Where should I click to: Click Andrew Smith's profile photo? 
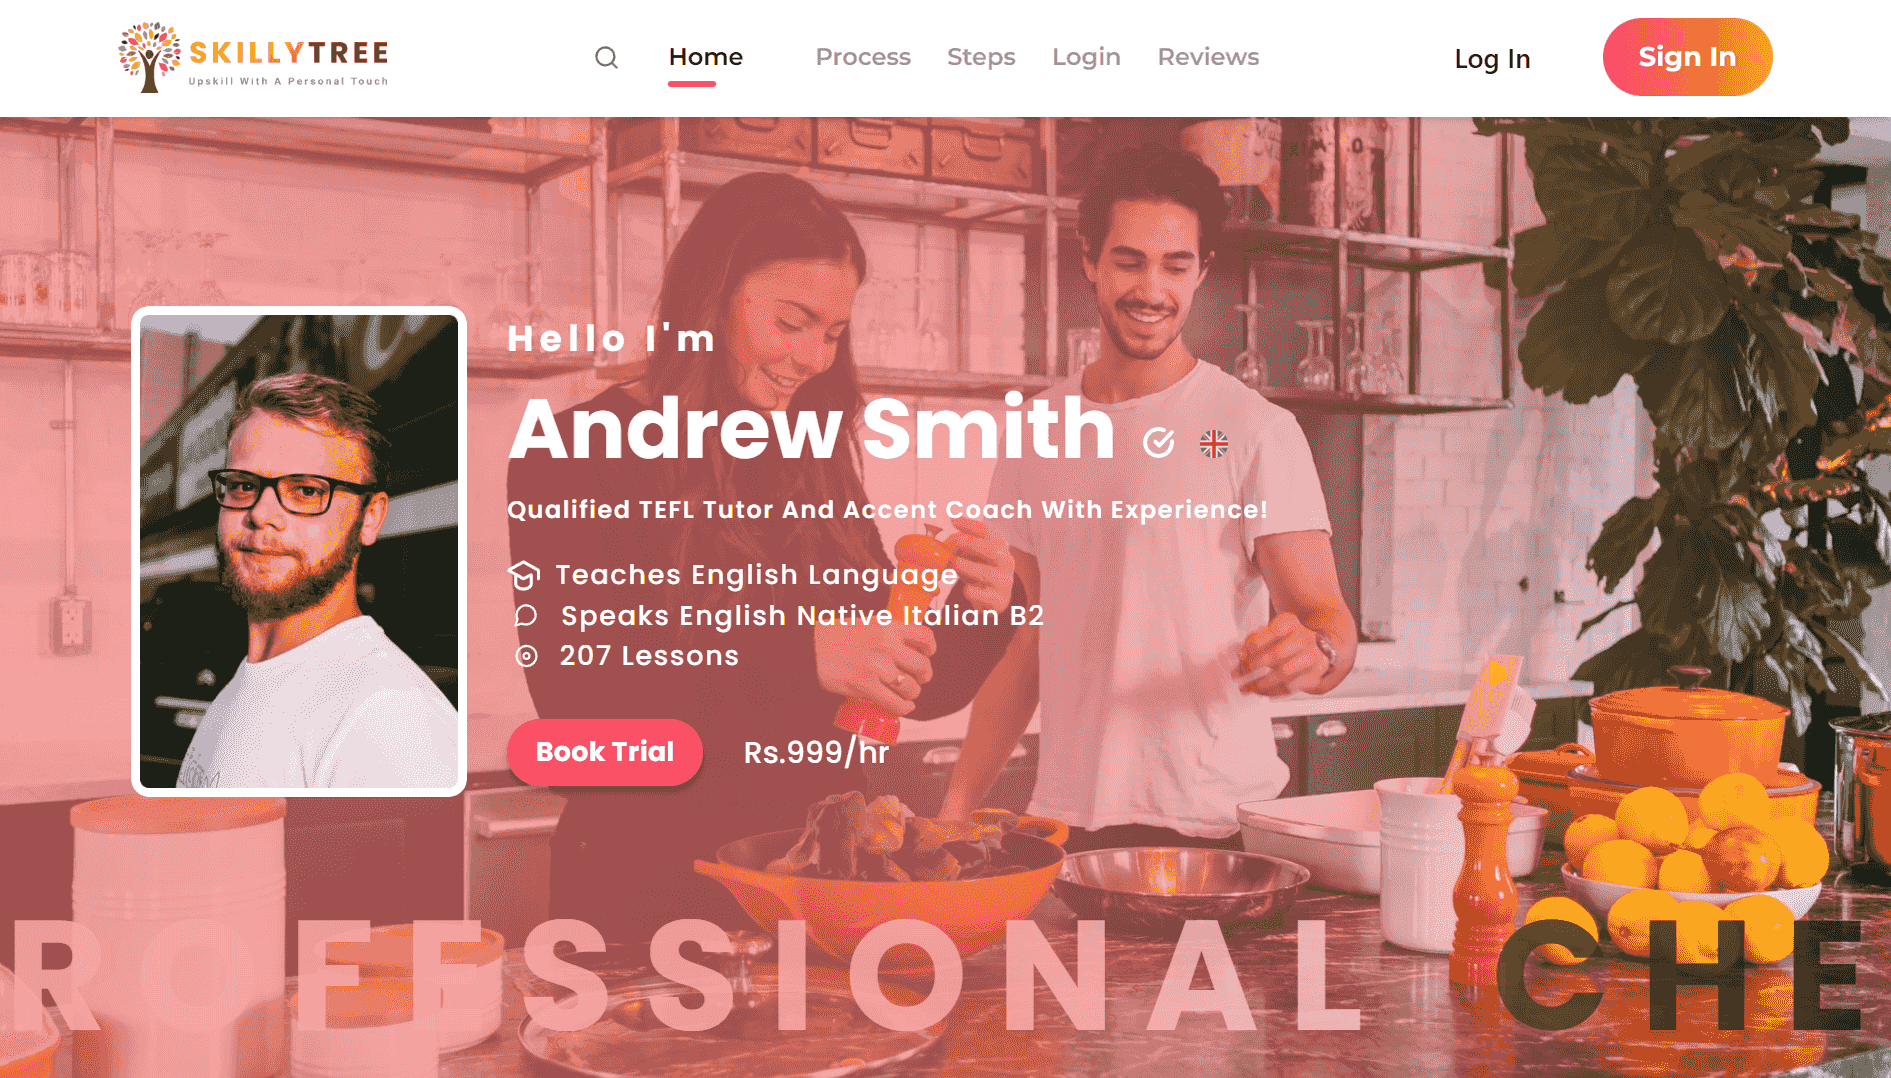point(299,551)
